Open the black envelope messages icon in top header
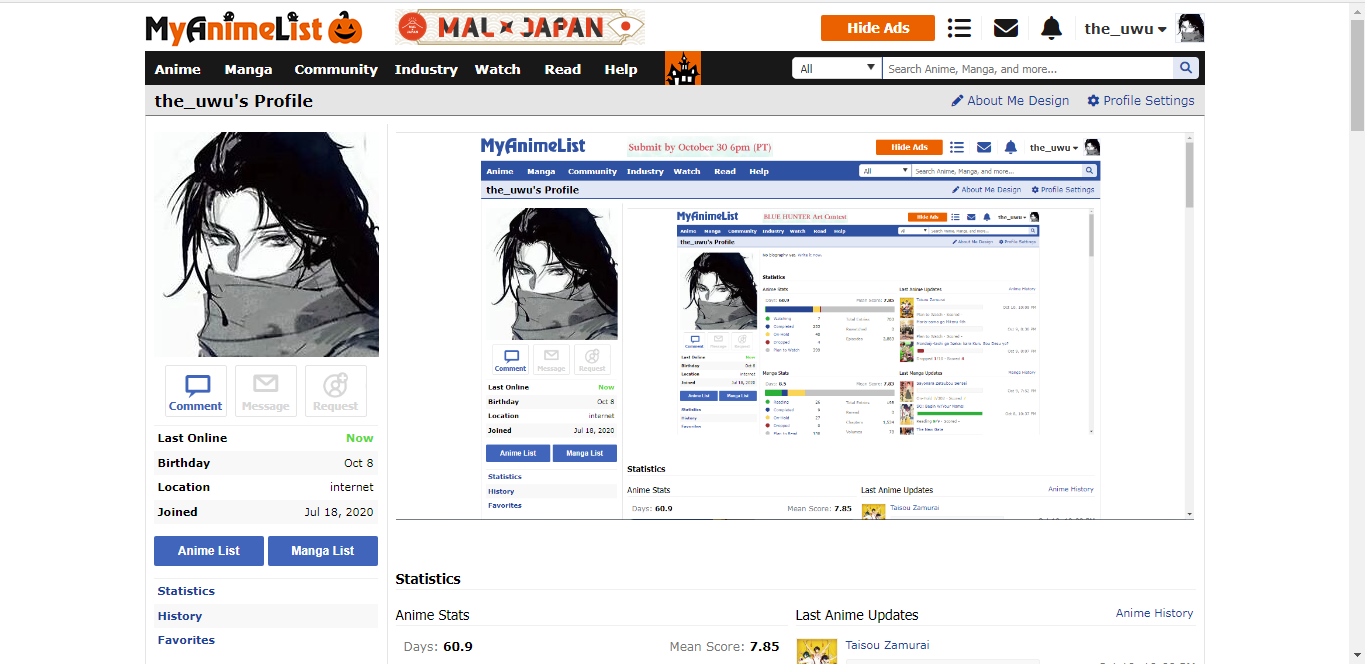The image size is (1365, 664). click(x=1006, y=28)
